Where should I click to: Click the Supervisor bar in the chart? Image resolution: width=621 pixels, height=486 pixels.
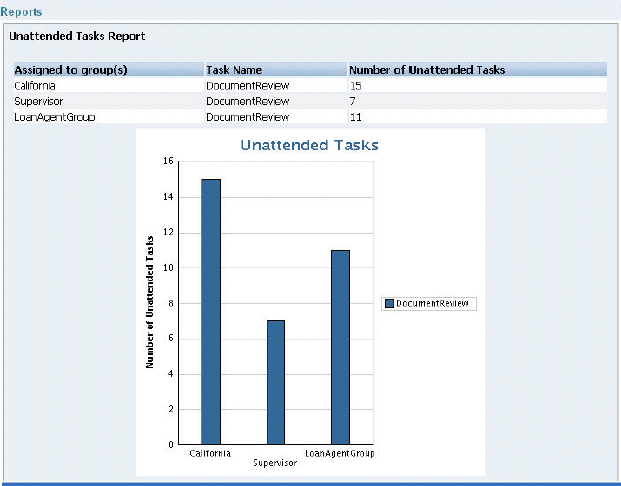pos(276,382)
